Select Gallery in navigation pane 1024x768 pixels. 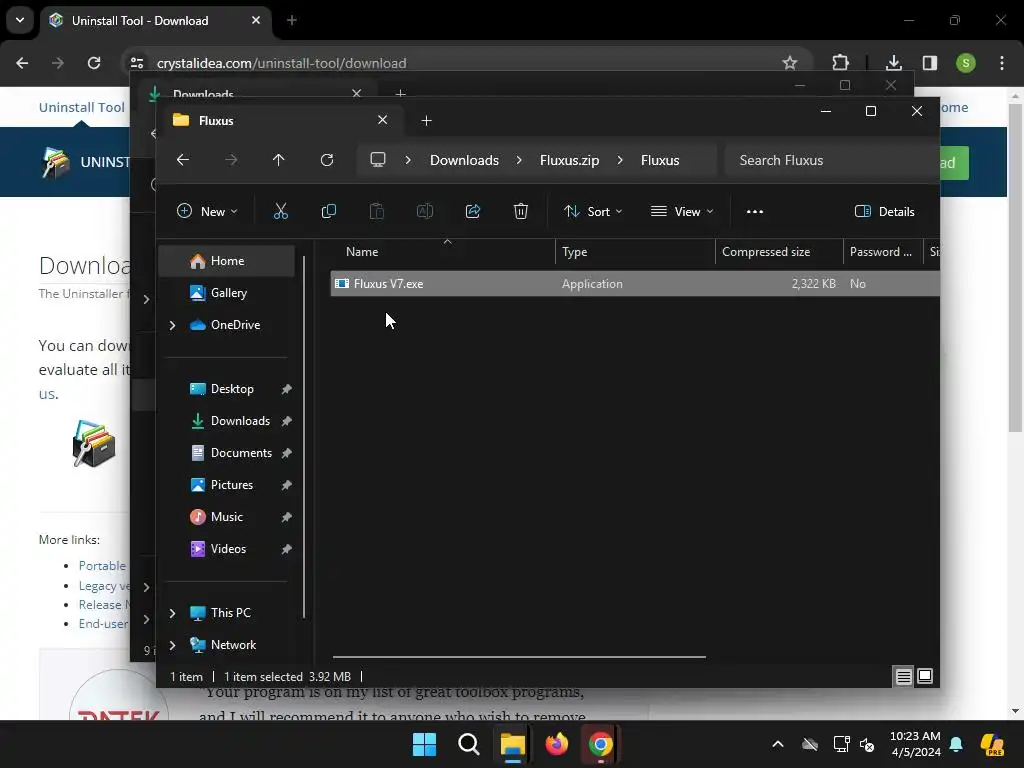coord(227,293)
